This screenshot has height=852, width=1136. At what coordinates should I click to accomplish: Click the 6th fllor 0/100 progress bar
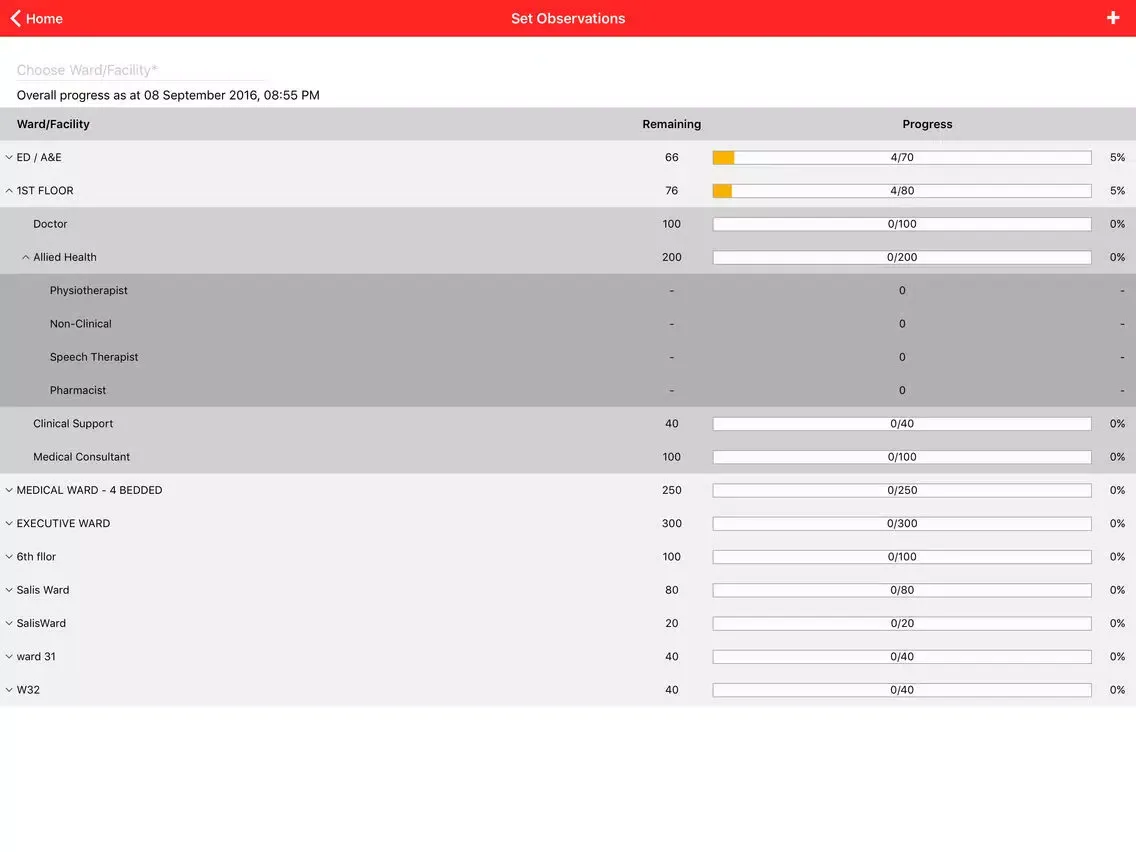[902, 557]
